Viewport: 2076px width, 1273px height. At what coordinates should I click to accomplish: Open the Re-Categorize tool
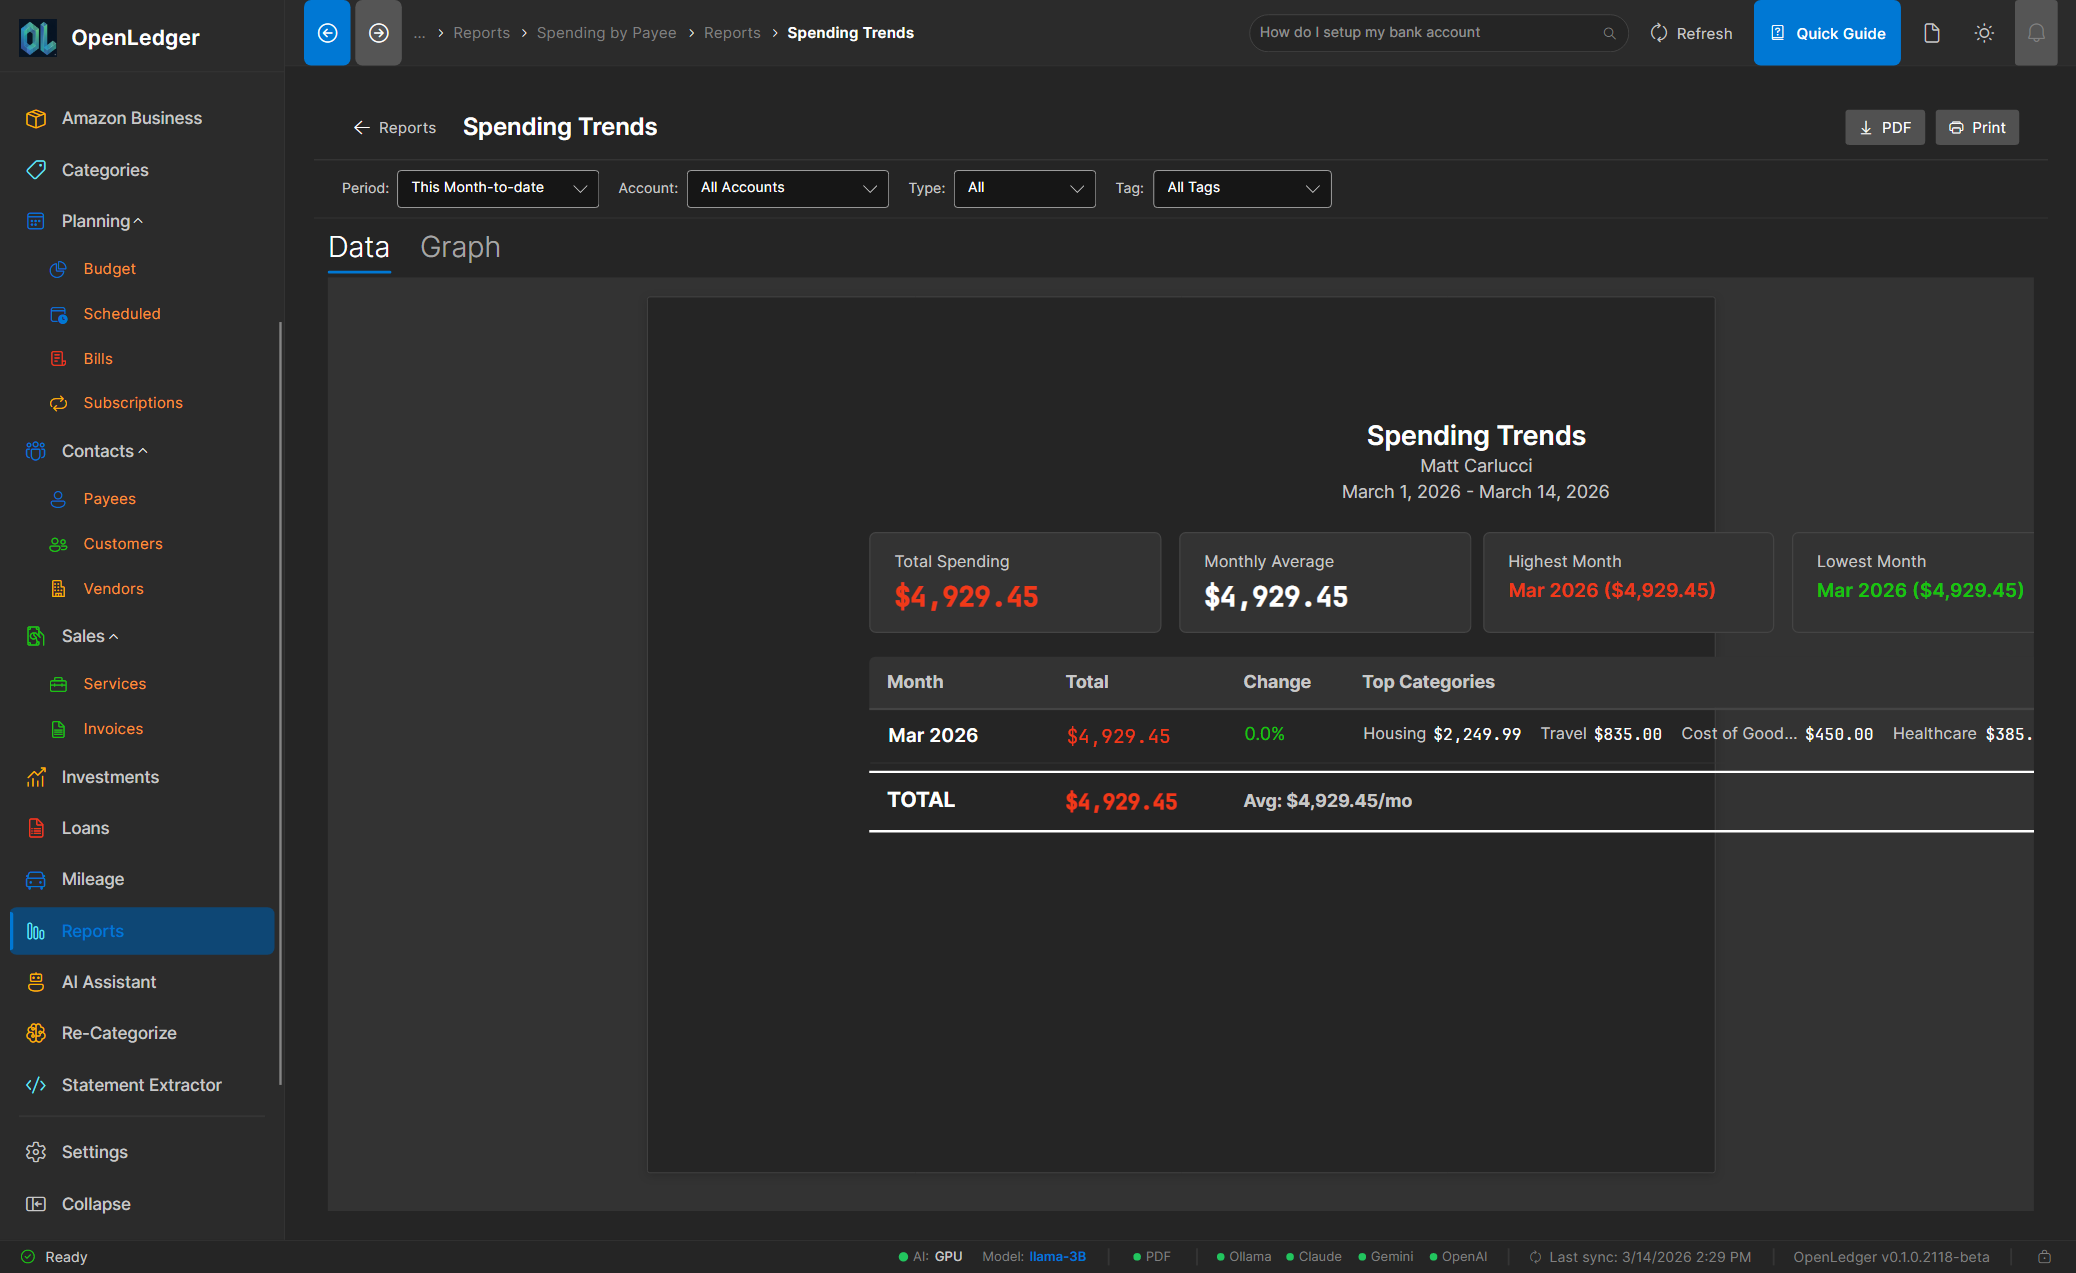pyautogui.click(x=119, y=1033)
